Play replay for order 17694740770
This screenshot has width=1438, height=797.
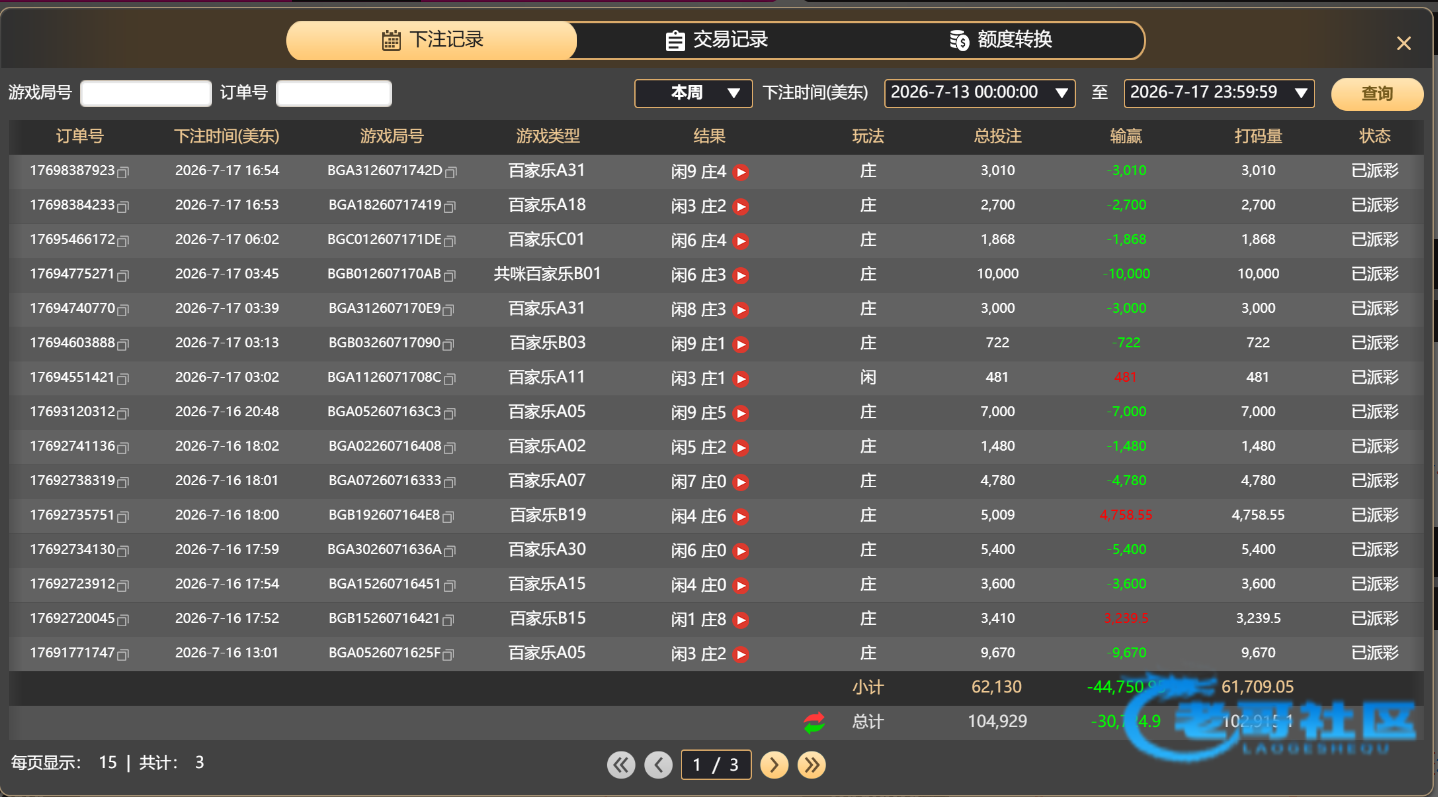[741, 310]
